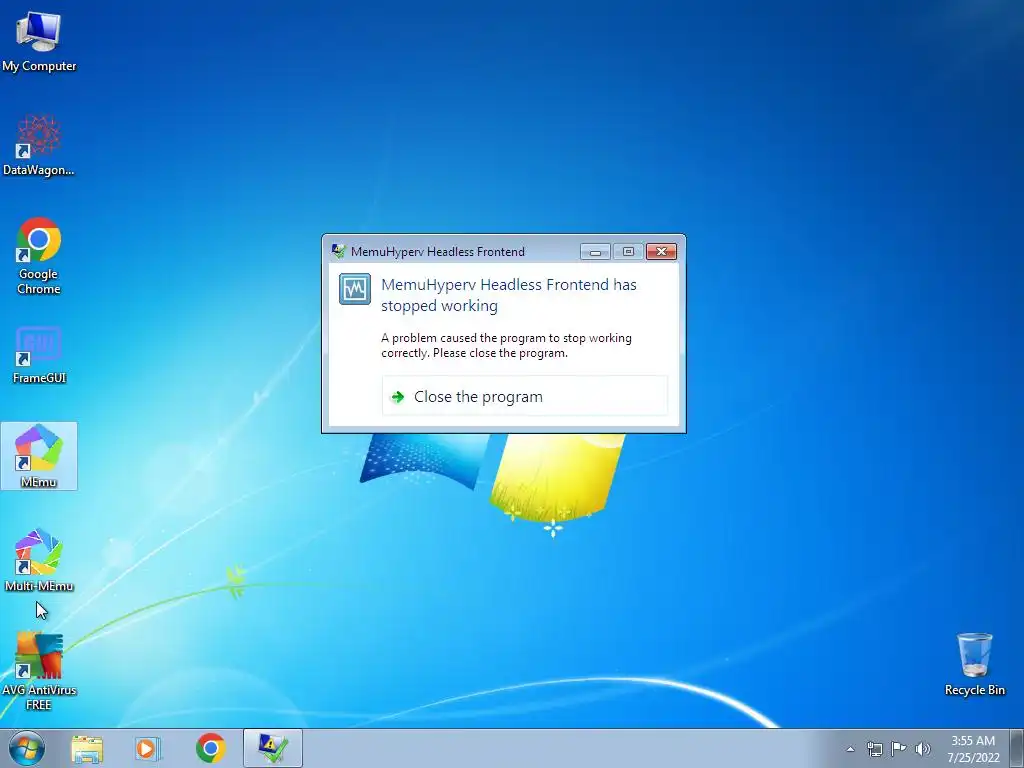Select the AVG AntiVirus FREE shortcut
Screen dimensions: 1024x768
click(x=39, y=671)
